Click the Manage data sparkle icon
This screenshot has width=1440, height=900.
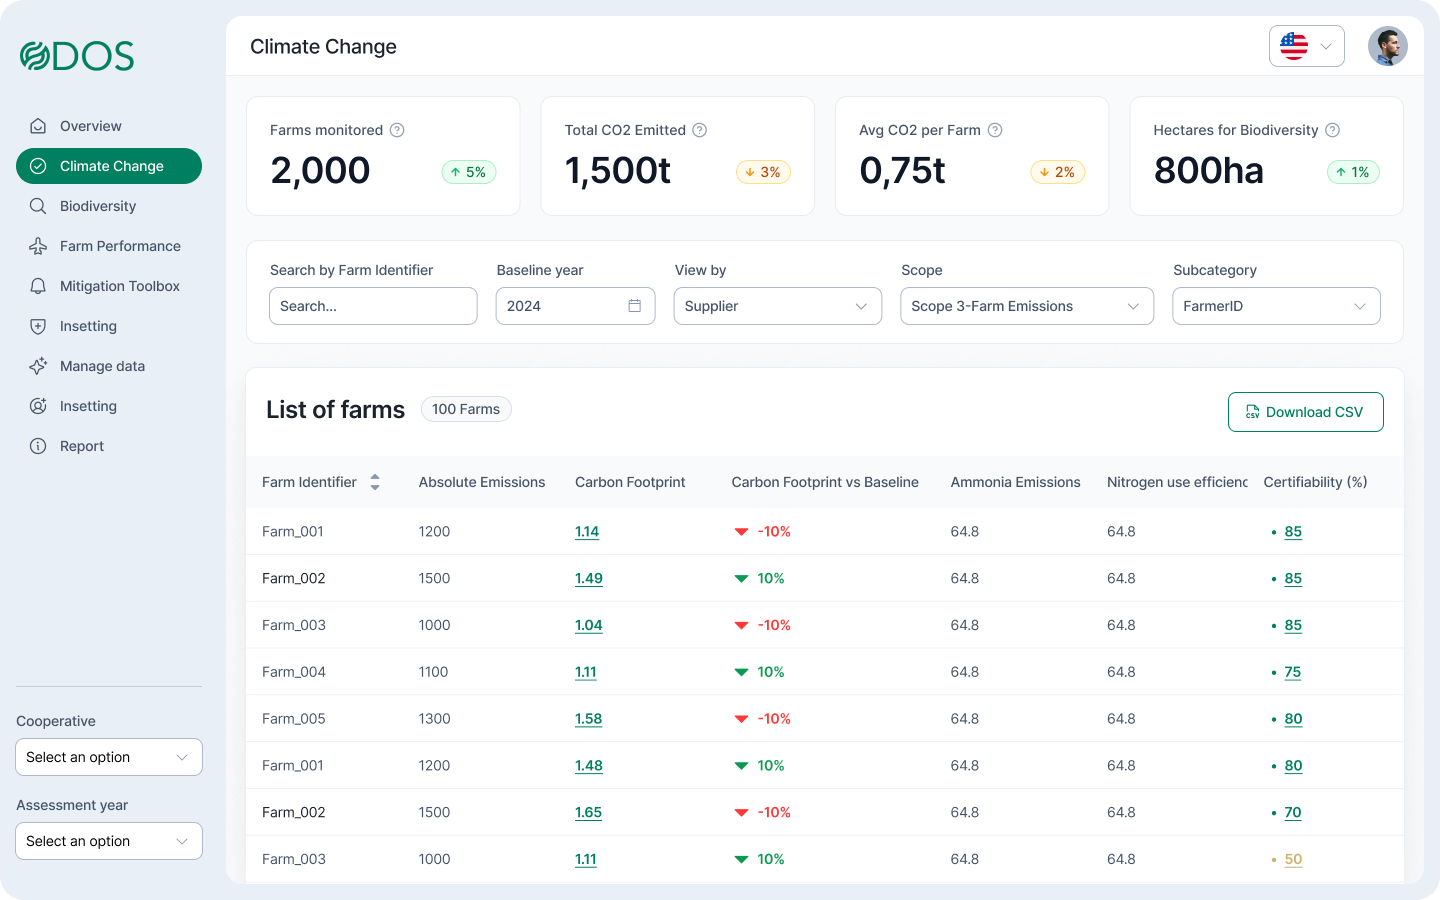click(x=38, y=366)
